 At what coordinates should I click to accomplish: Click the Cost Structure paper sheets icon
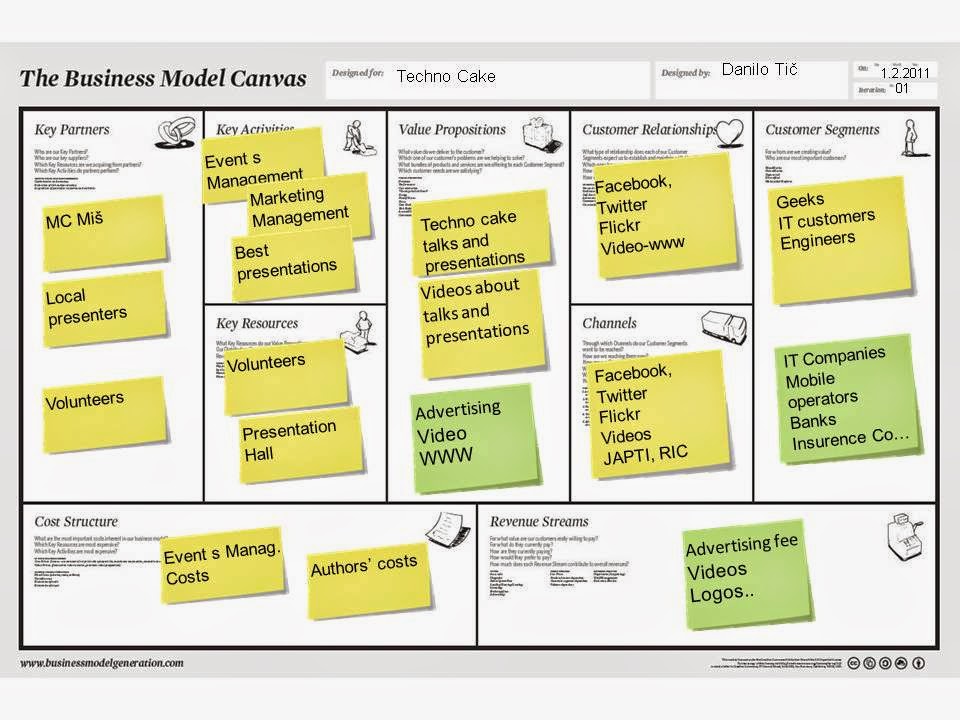[448, 529]
